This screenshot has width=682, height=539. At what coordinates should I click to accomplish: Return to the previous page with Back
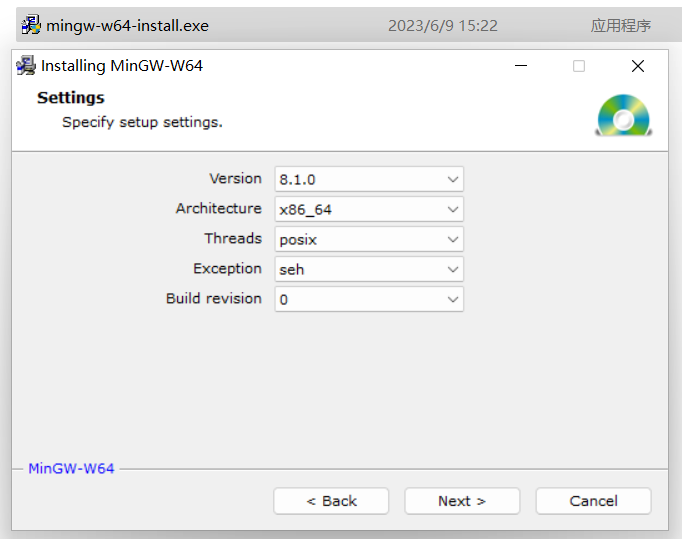pyautogui.click(x=331, y=501)
